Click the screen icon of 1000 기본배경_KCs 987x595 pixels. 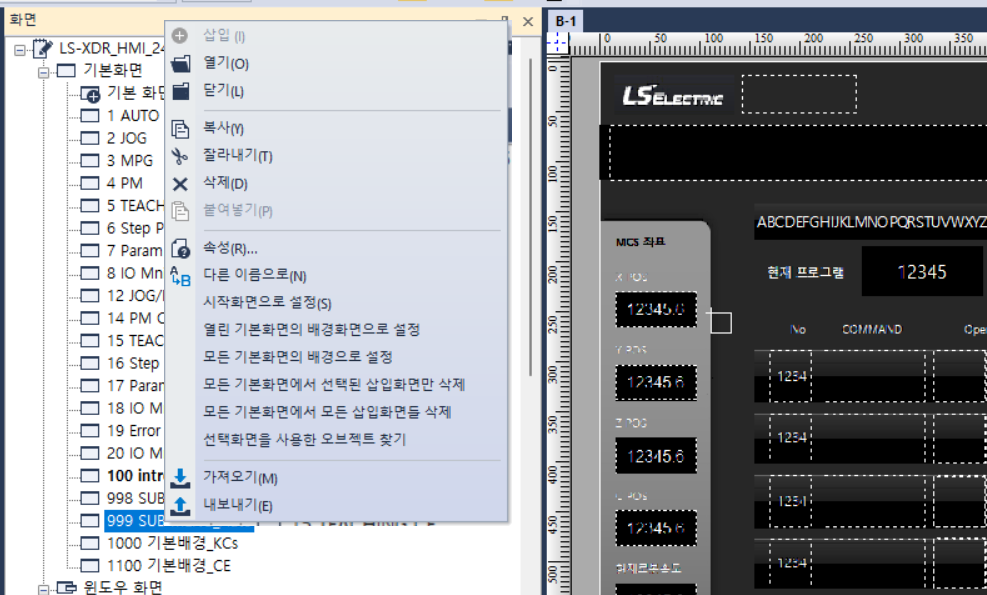coord(90,543)
